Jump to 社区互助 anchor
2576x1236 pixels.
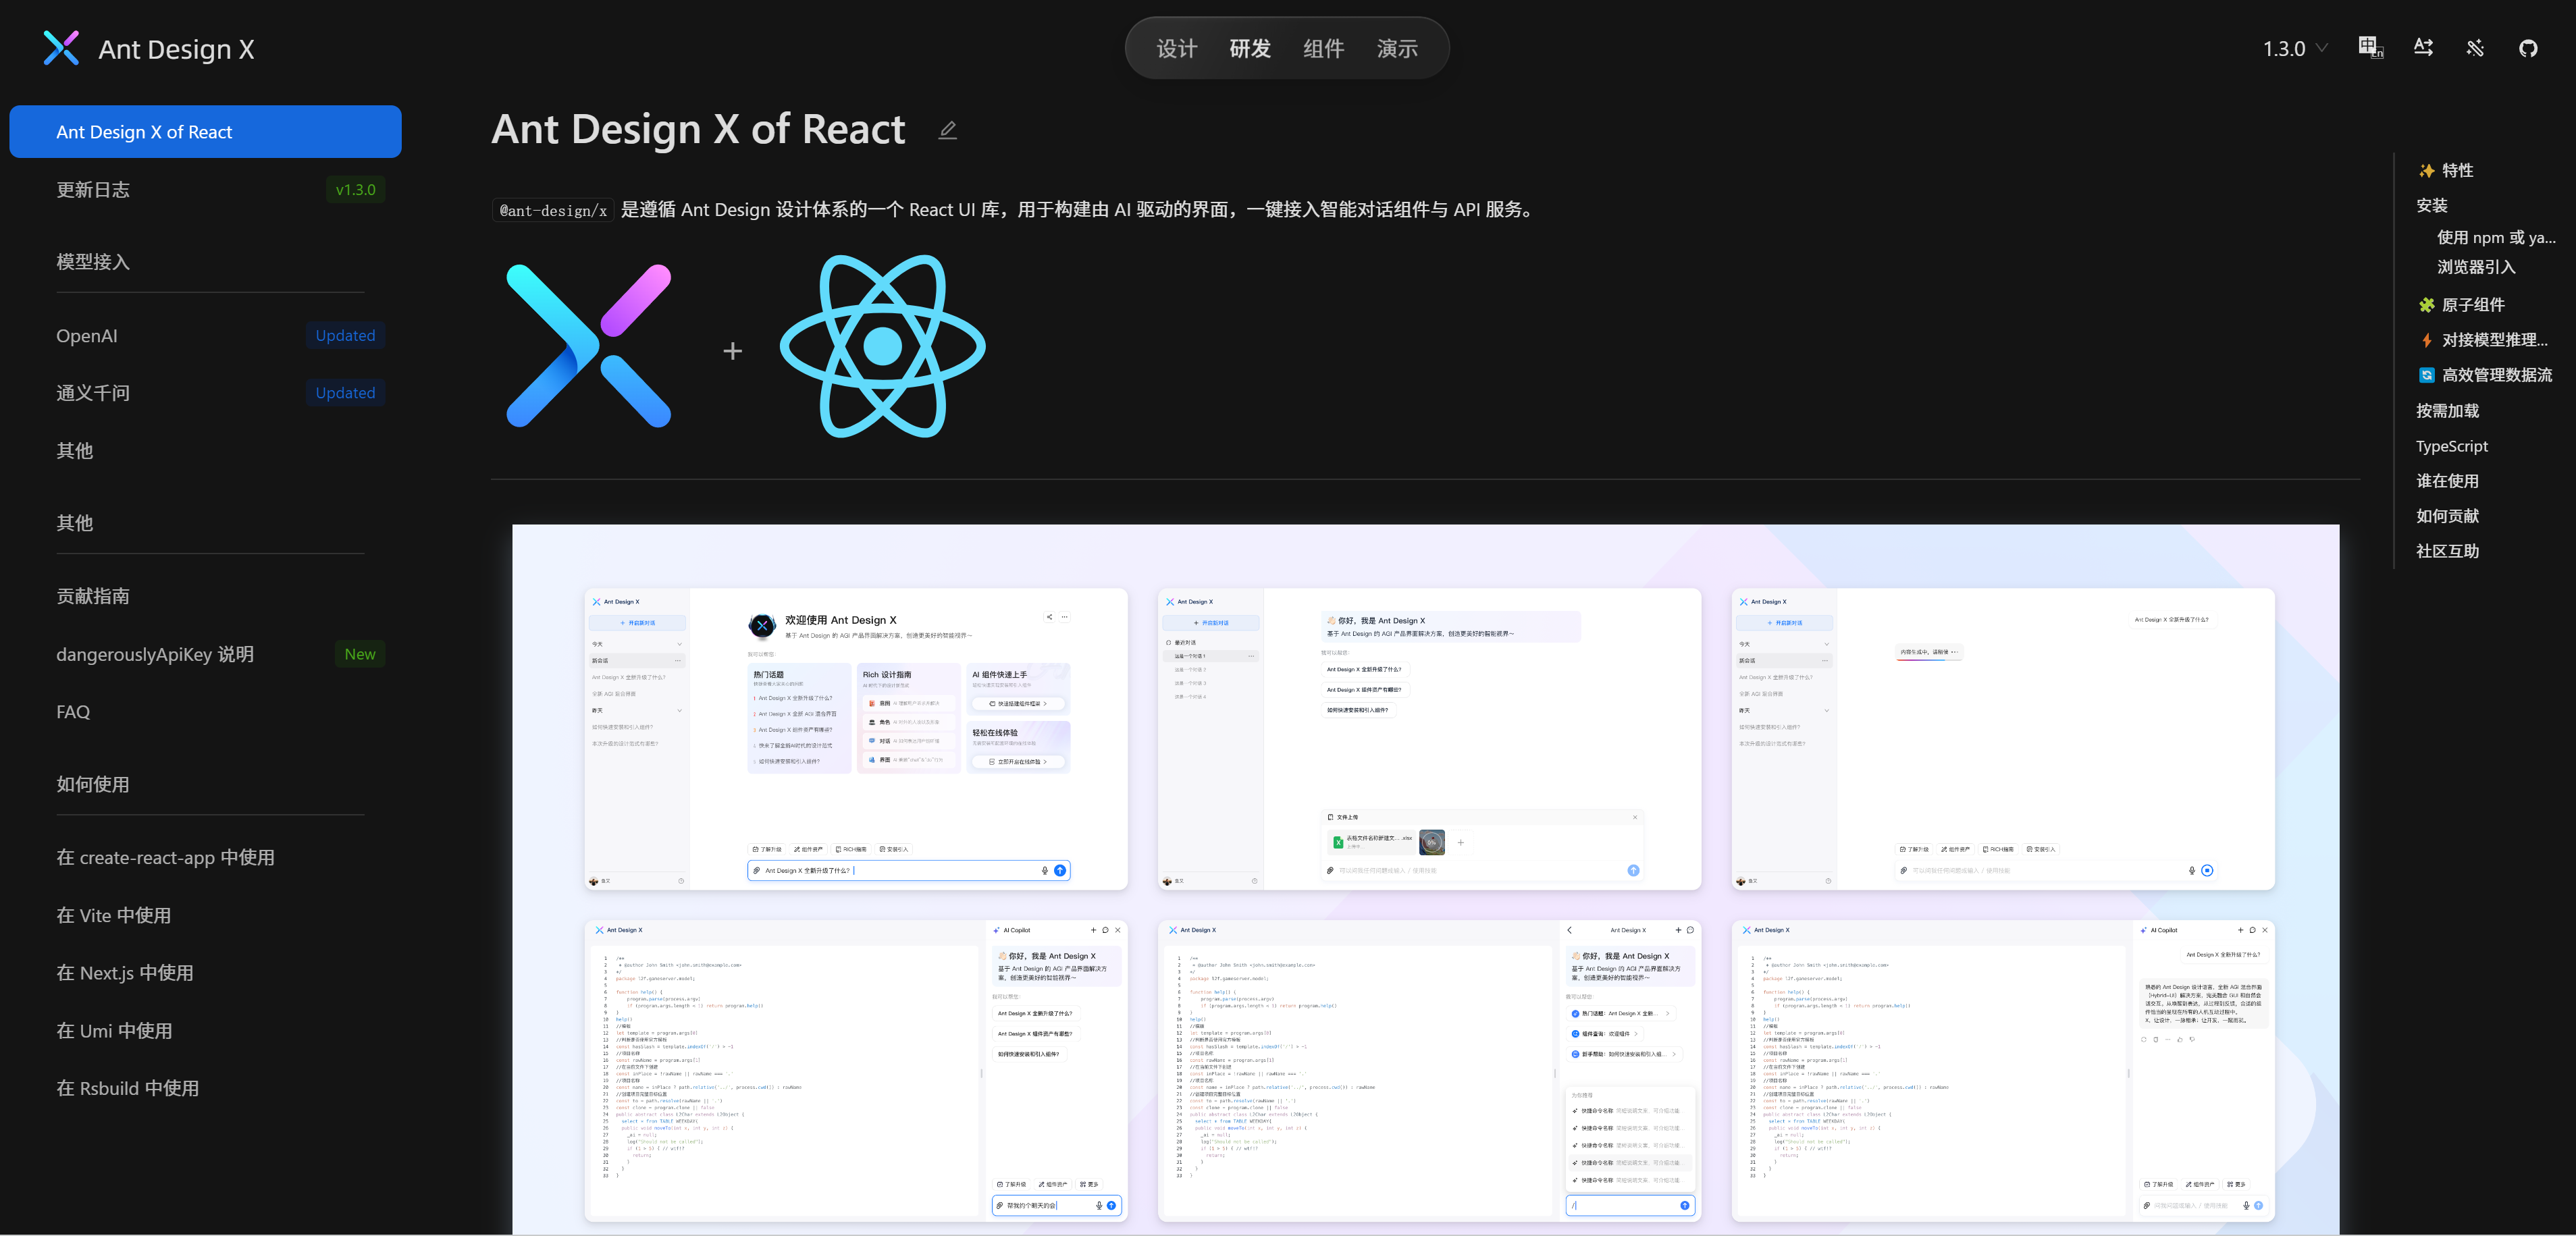point(2447,551)
